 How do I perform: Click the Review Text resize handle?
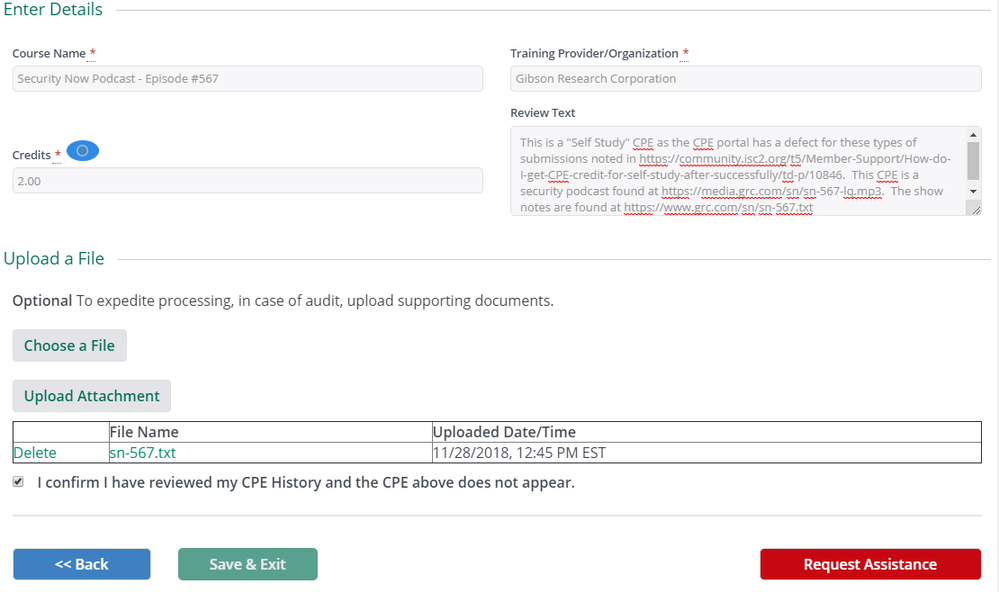(974, 208)
